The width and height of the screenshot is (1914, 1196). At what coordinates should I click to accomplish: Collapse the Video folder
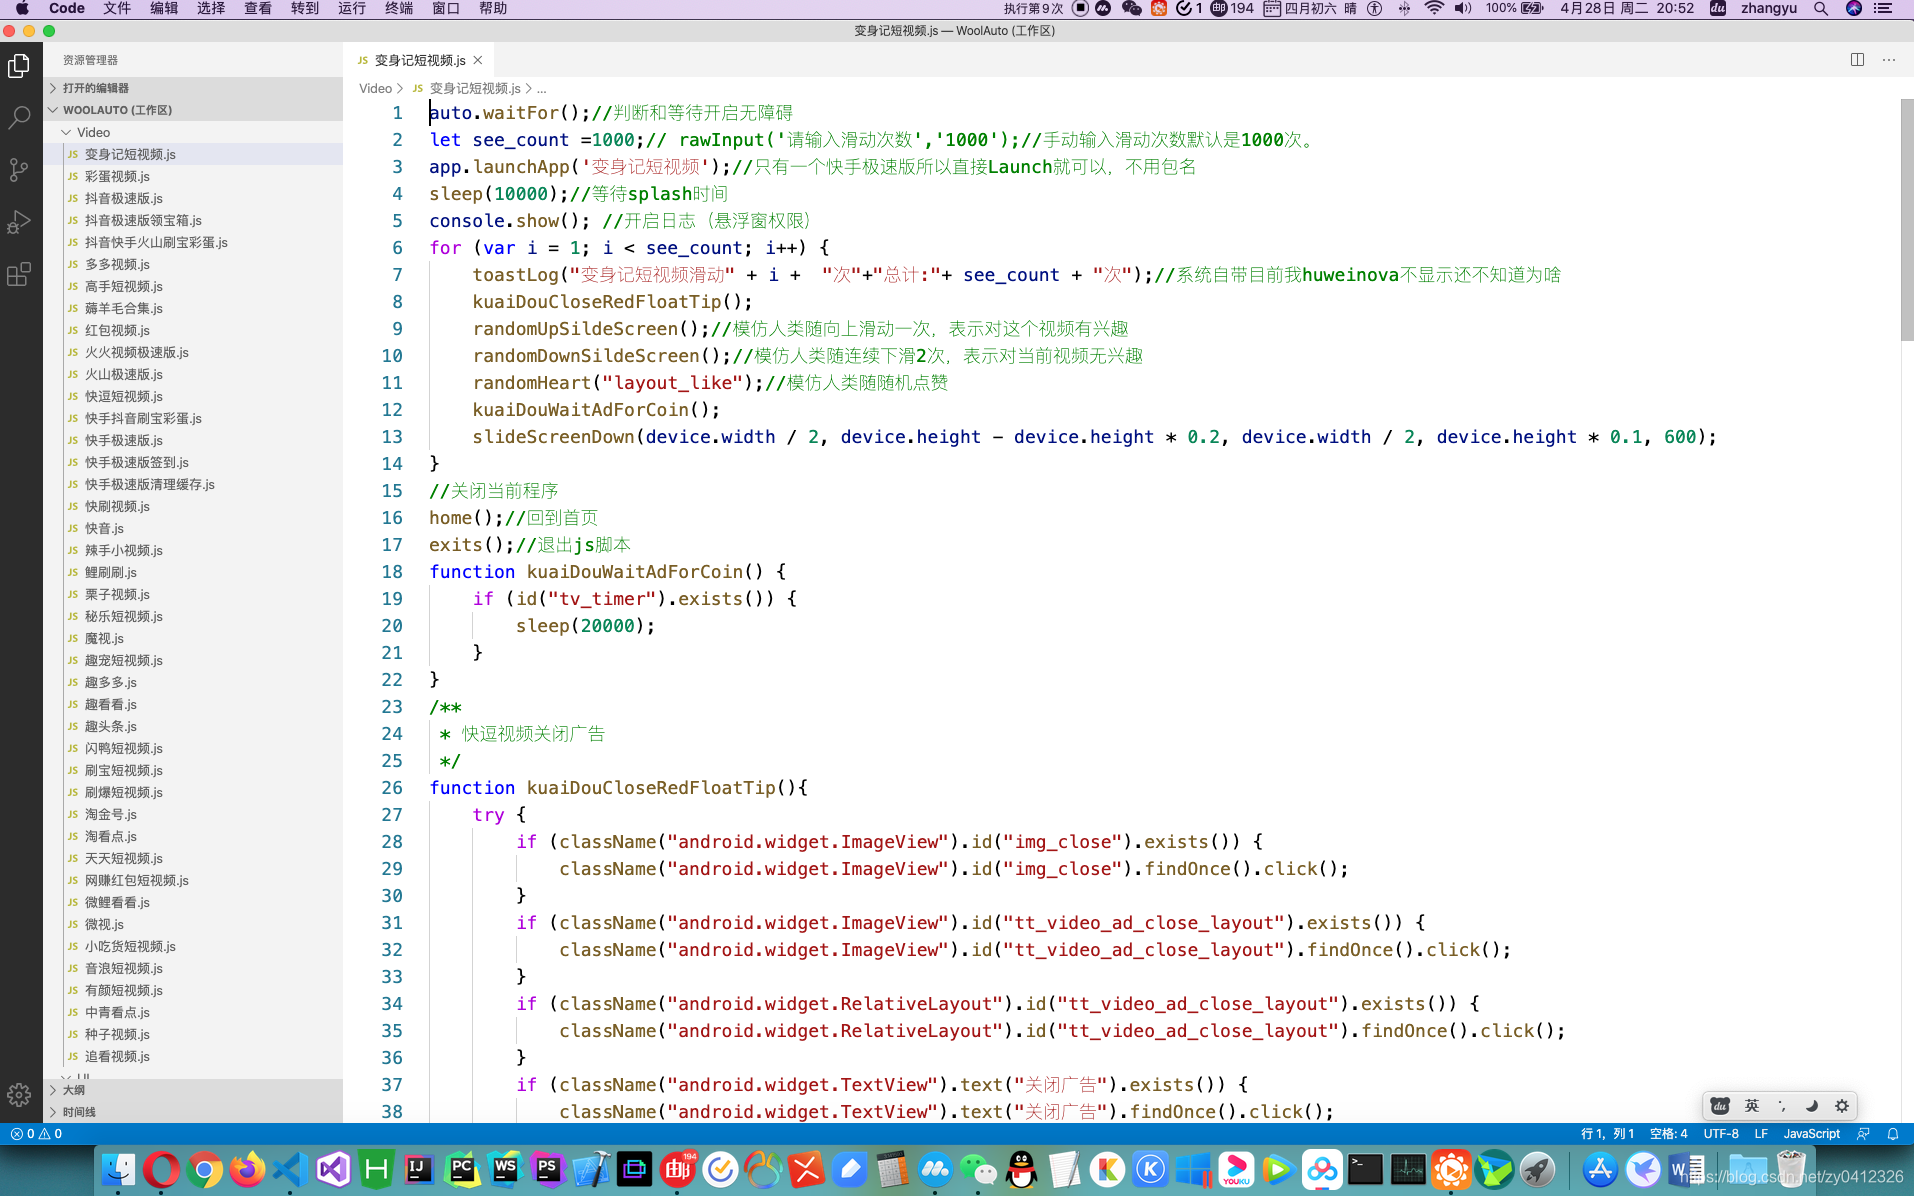(193, 132)
